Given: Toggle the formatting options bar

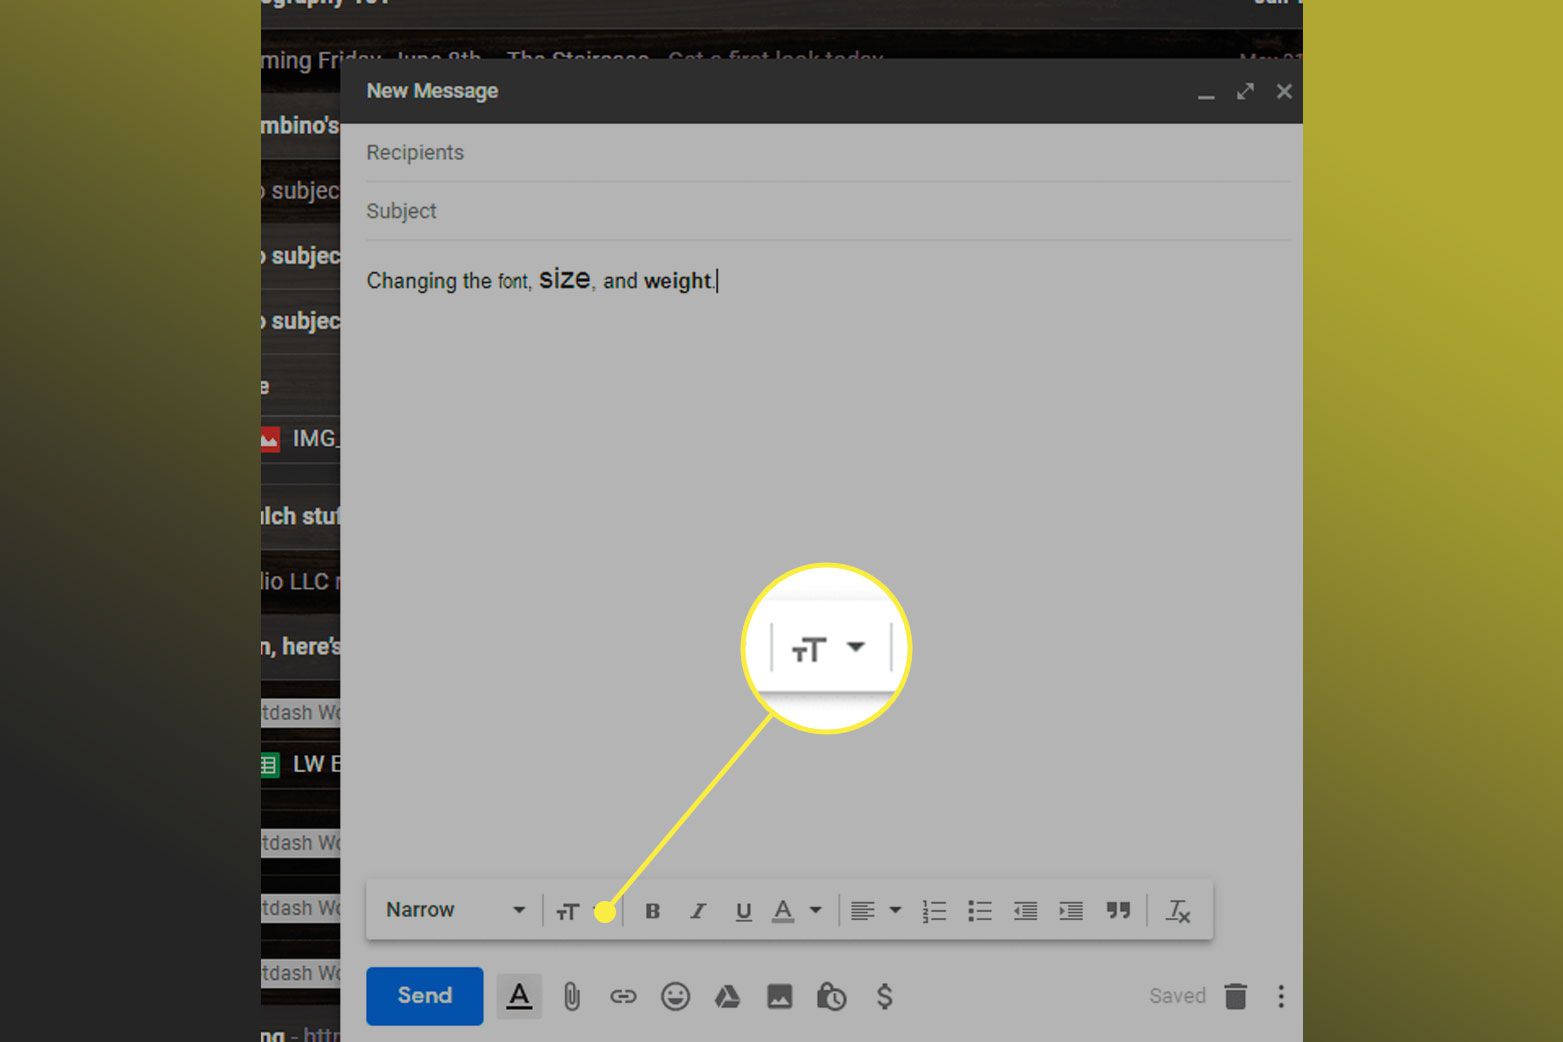Looking at the screenshot, I should 519,996.
